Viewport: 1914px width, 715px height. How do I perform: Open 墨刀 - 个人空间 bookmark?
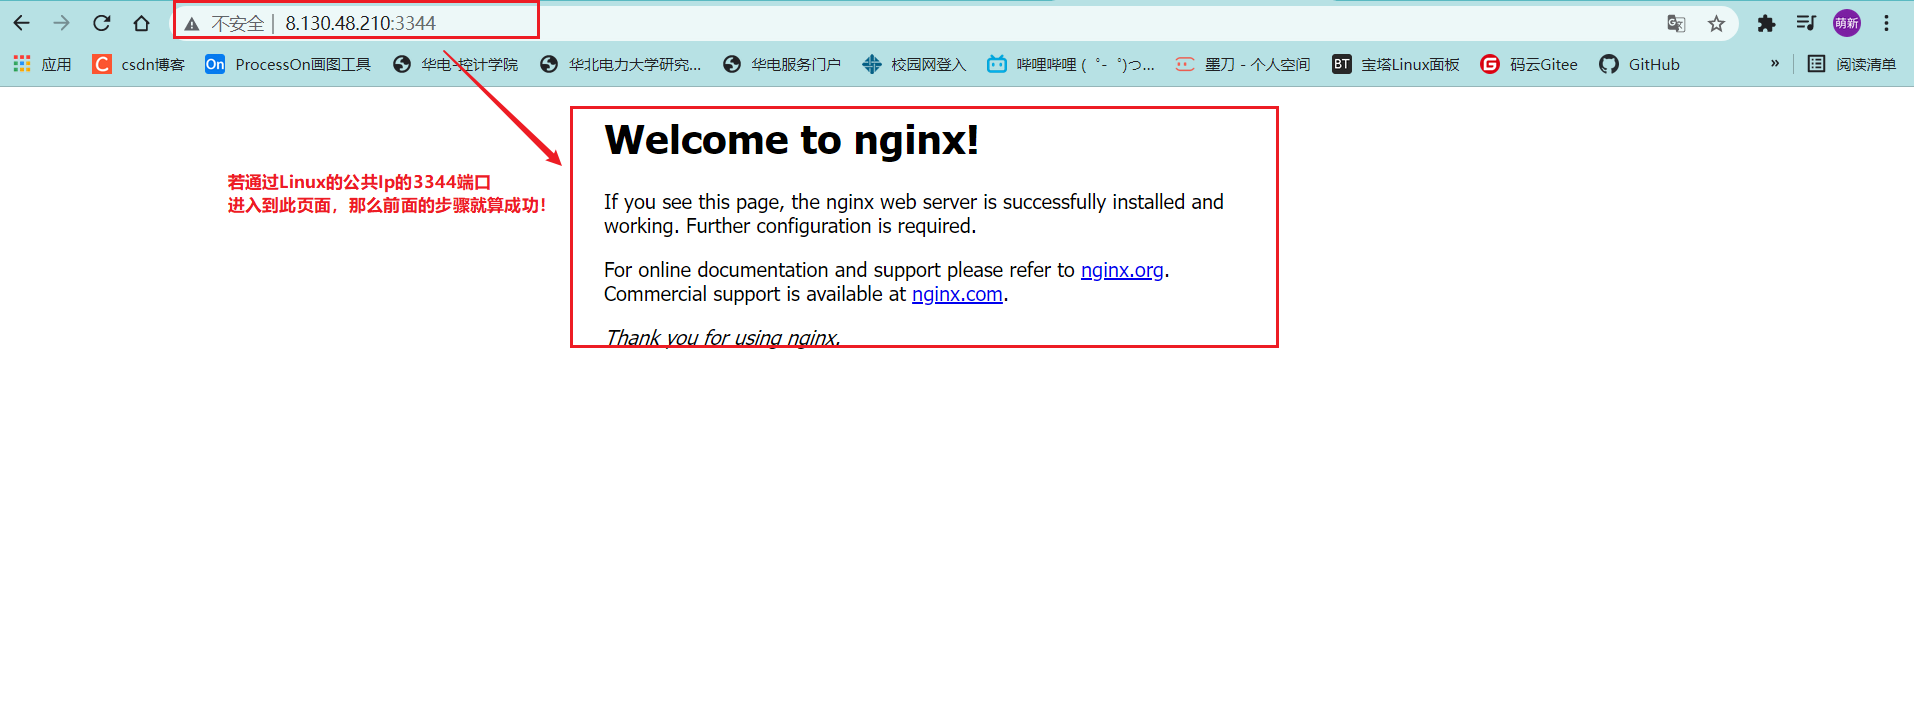(x=1243, y=64)
